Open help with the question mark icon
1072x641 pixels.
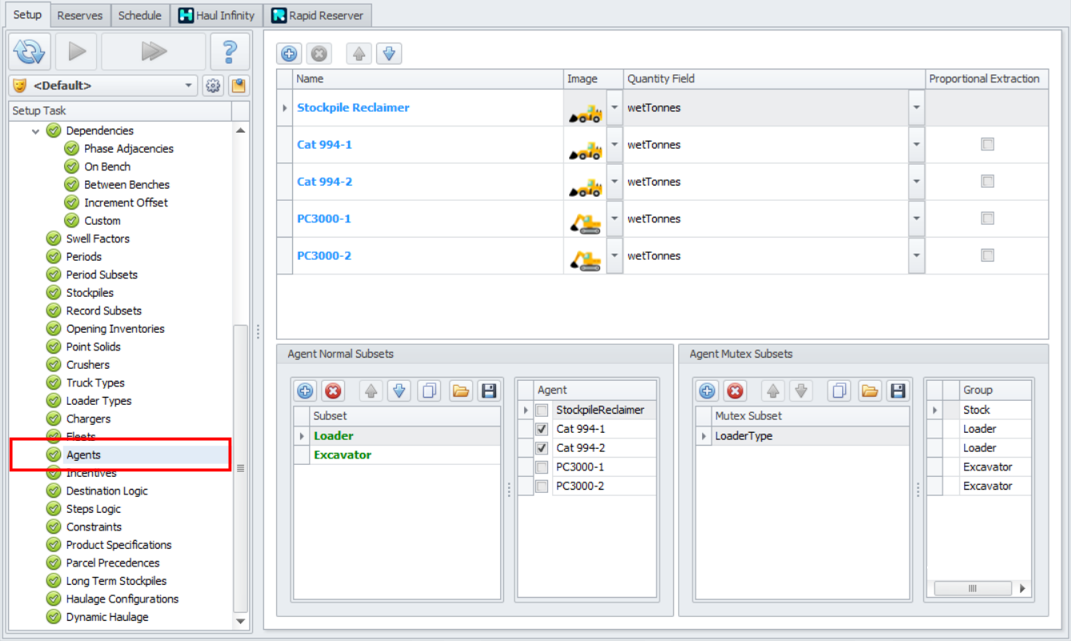click(x=229, y=51)
